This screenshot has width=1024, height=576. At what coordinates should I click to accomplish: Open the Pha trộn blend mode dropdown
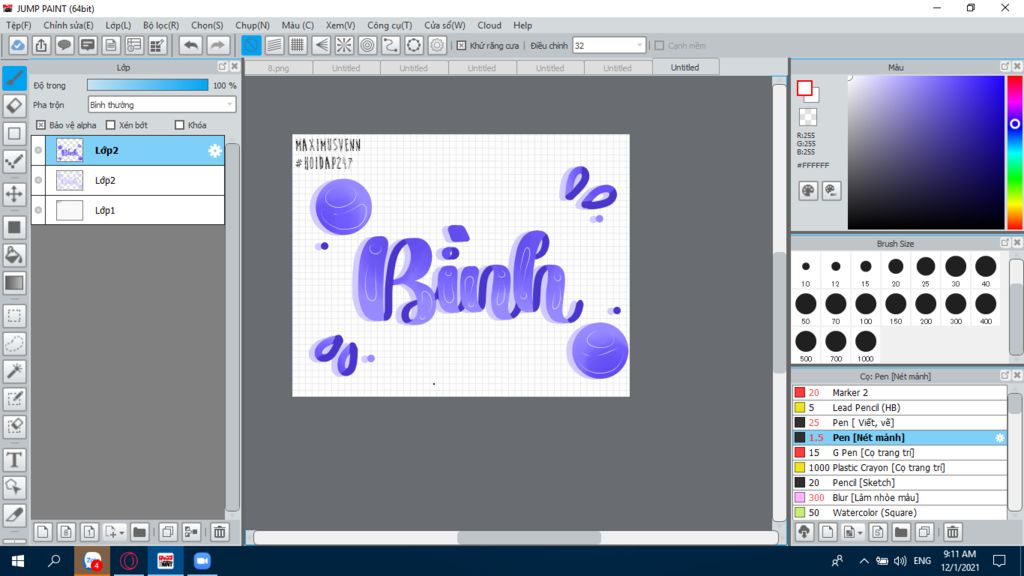161,104
